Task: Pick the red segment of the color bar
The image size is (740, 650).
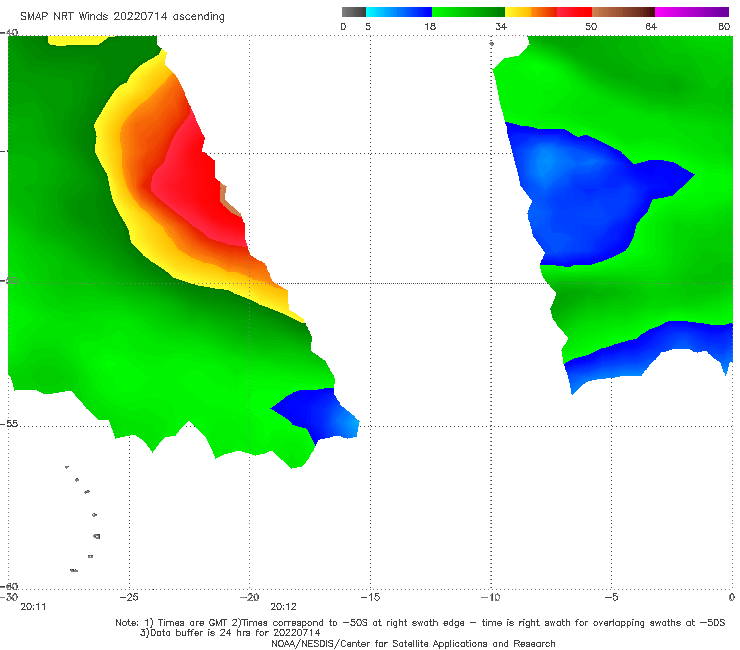Action: (x=574, y=12)
